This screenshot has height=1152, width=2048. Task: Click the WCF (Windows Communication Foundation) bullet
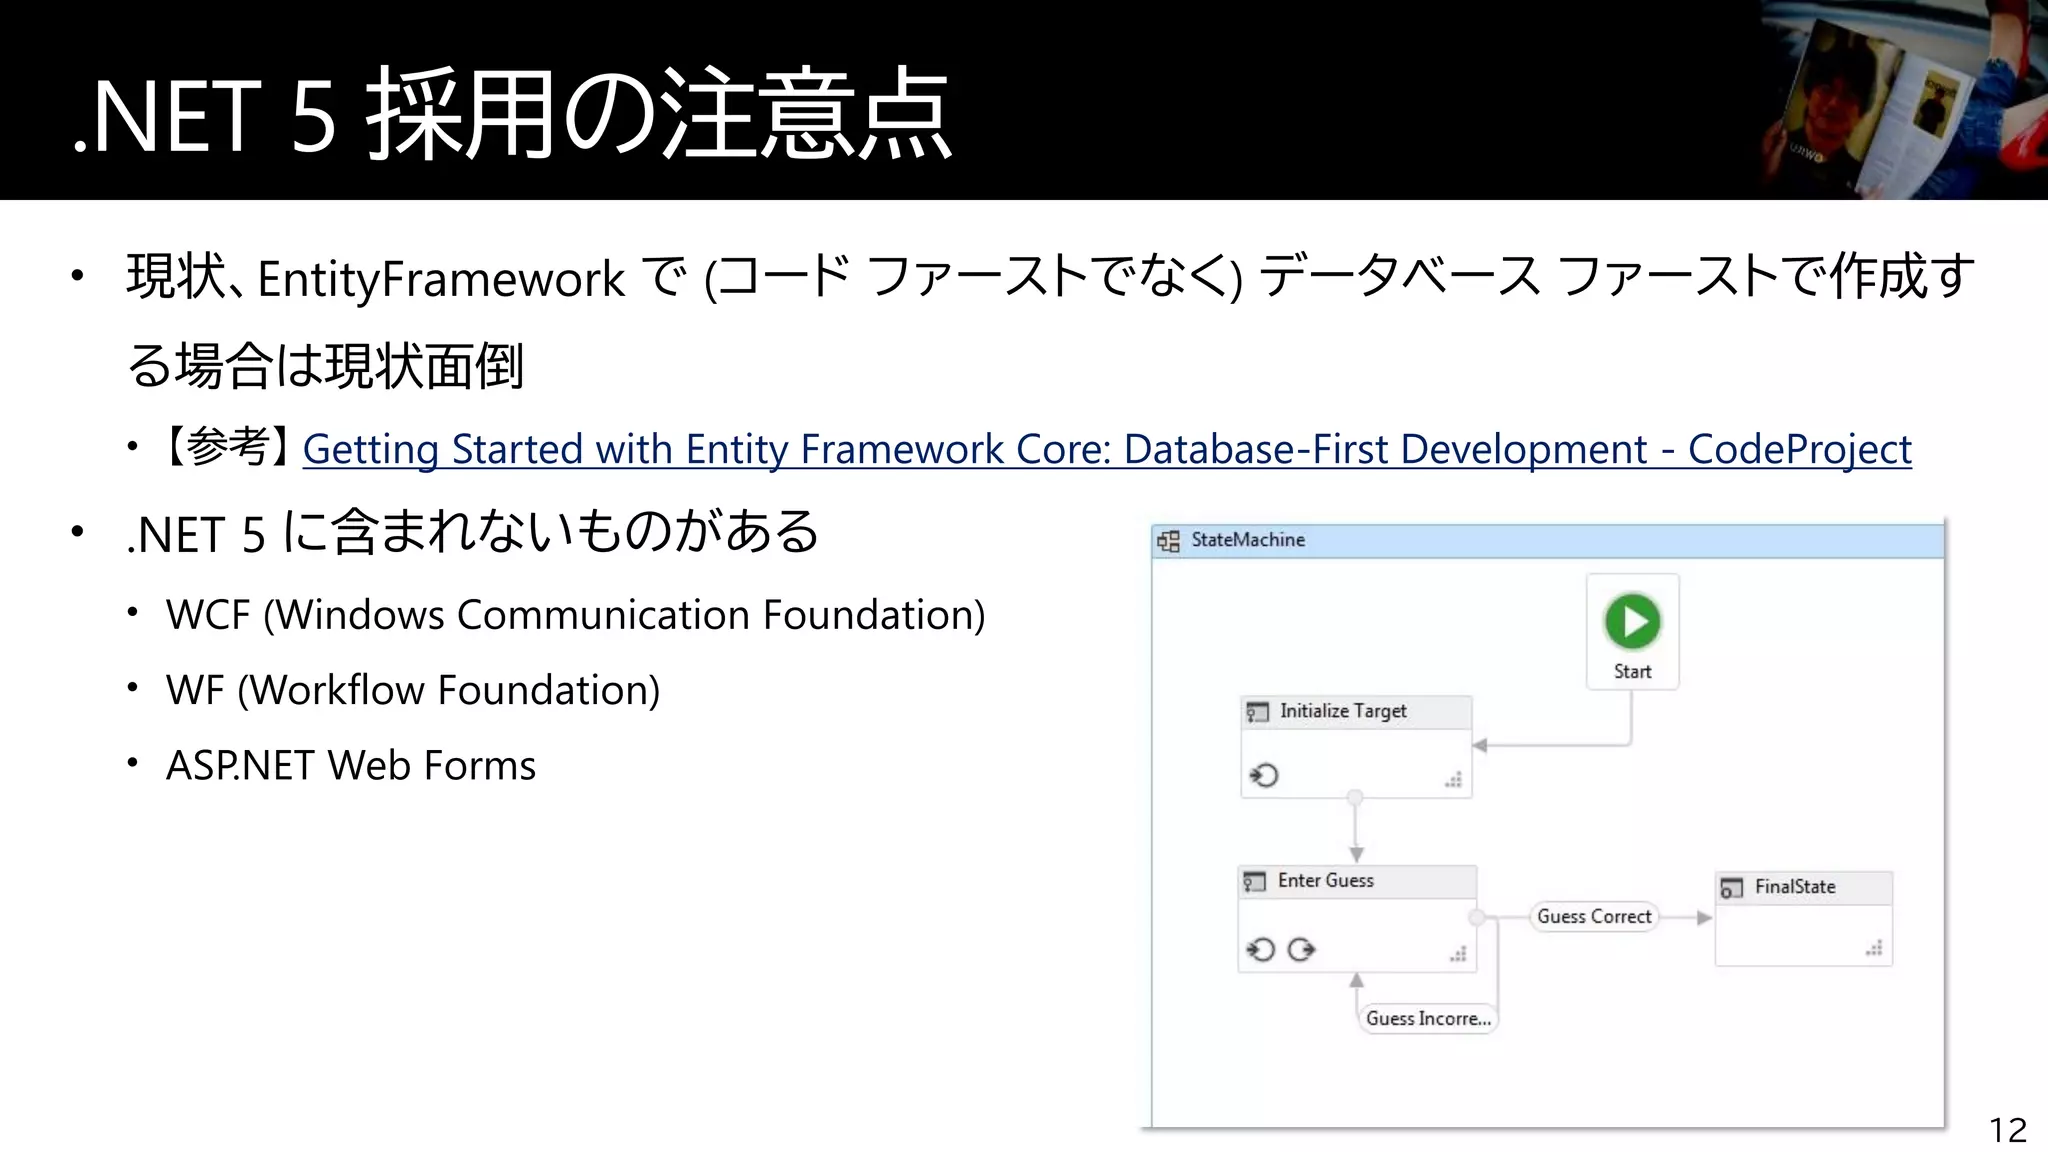[575, 615]
